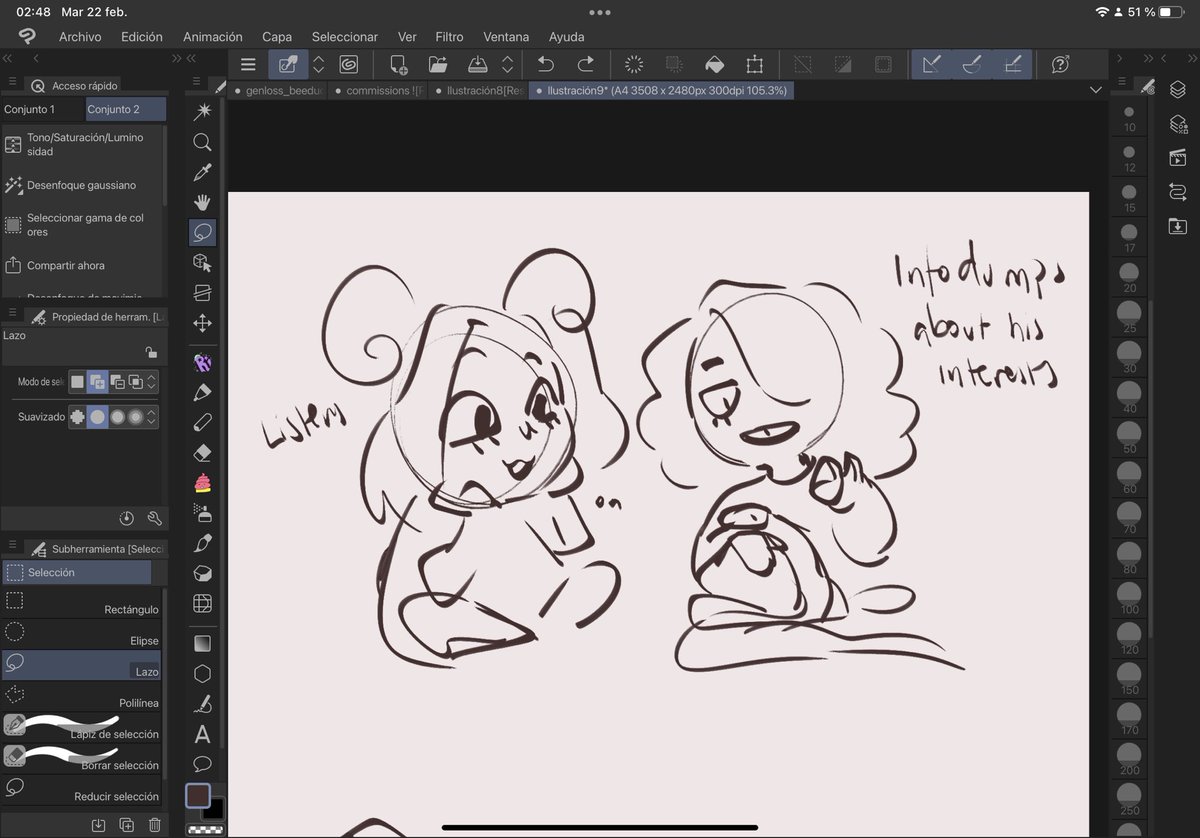Select the Pen nib tool
This screenshot has height=838, width=1200.
point(203,392)
